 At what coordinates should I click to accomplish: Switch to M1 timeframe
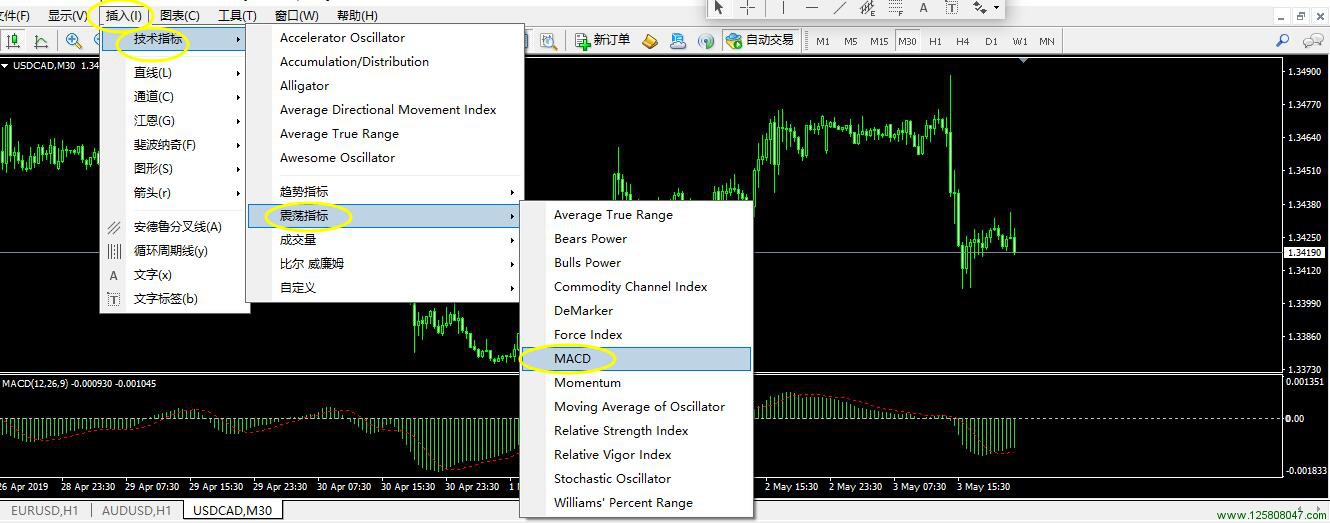point(823,41)
